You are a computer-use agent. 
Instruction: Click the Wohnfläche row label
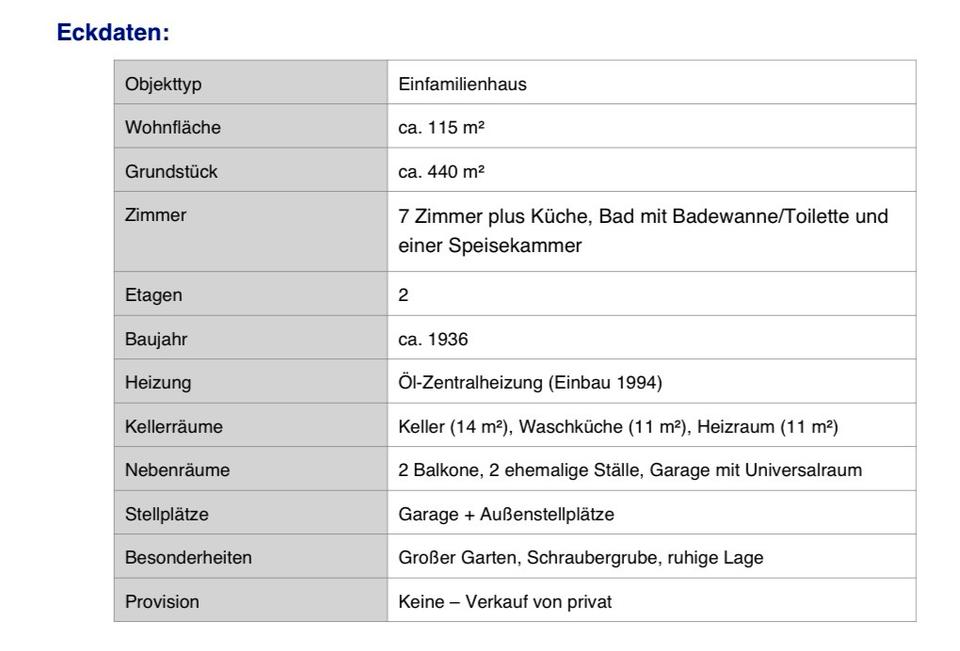tap(173, 128)
